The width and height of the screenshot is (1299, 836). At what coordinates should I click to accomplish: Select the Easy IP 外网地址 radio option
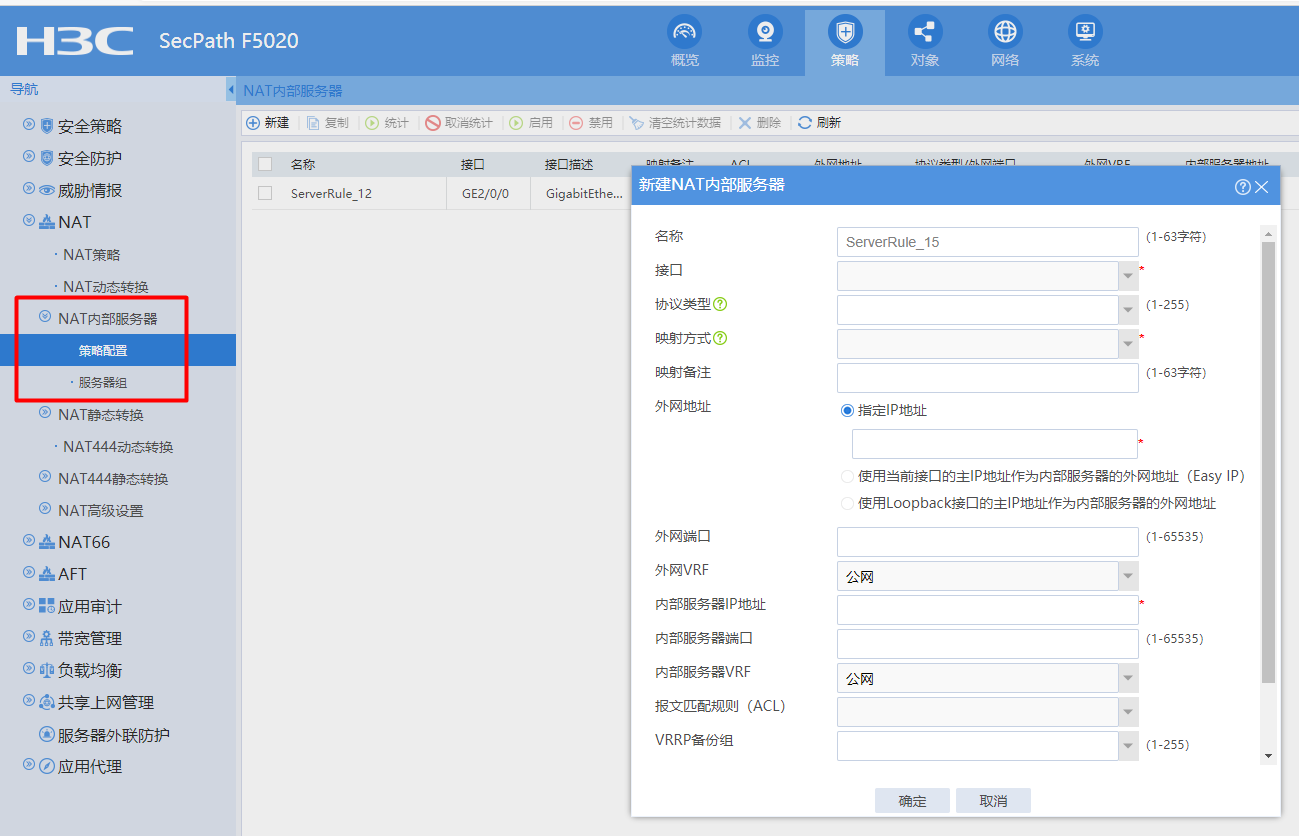point(848,476)
